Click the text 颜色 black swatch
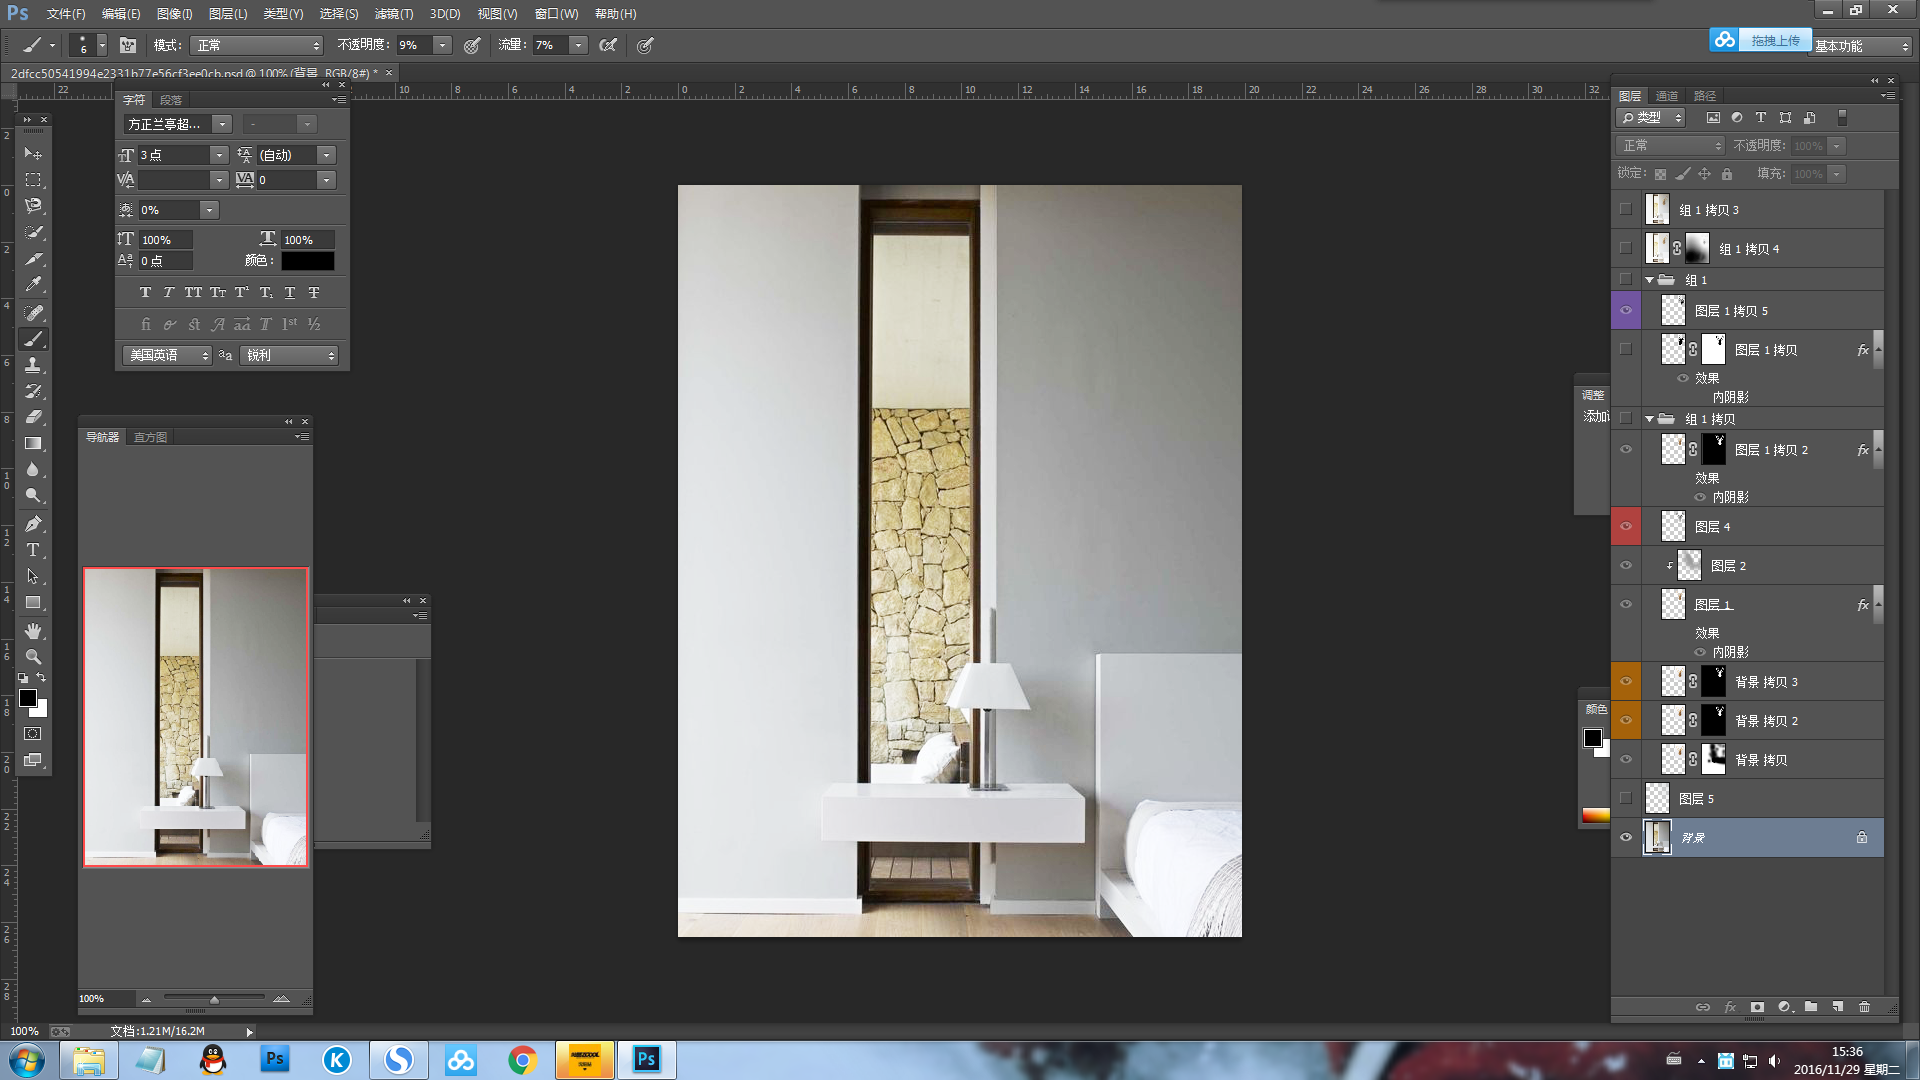Screen dimensions: 1920x1080 [x=307, y=261]
